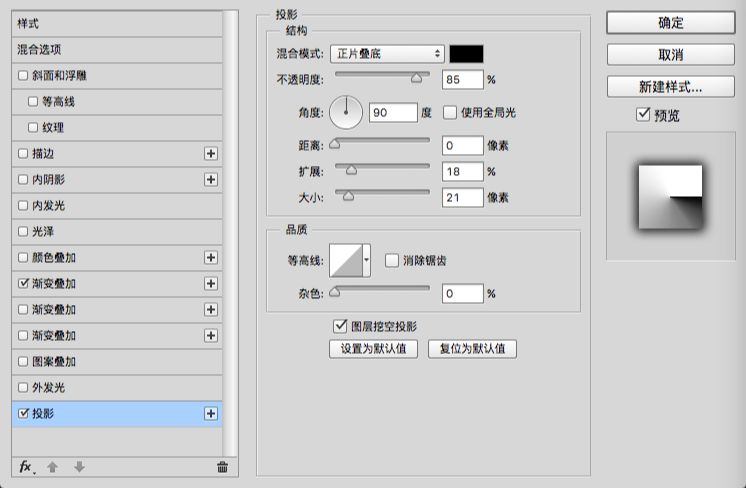Open the contour picker dropdown arrow

[366, 260]
